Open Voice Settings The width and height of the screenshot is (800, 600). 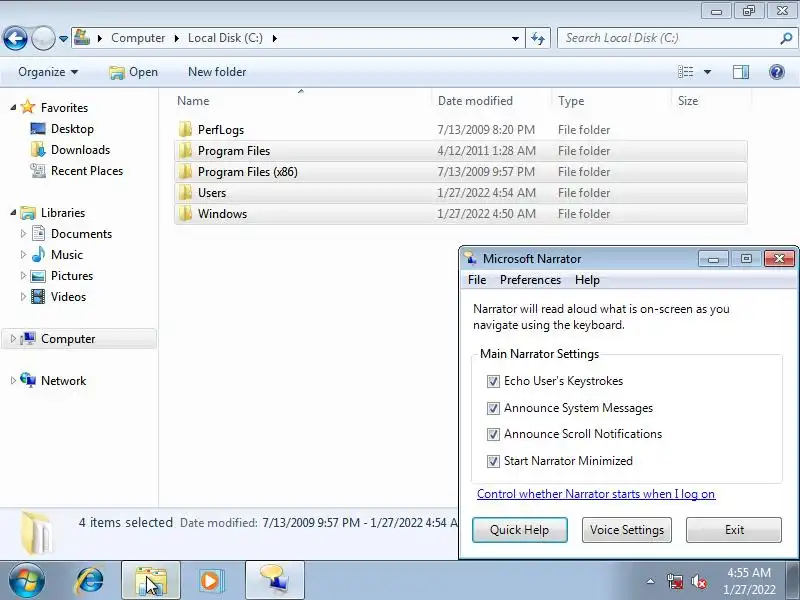[627, 530]
